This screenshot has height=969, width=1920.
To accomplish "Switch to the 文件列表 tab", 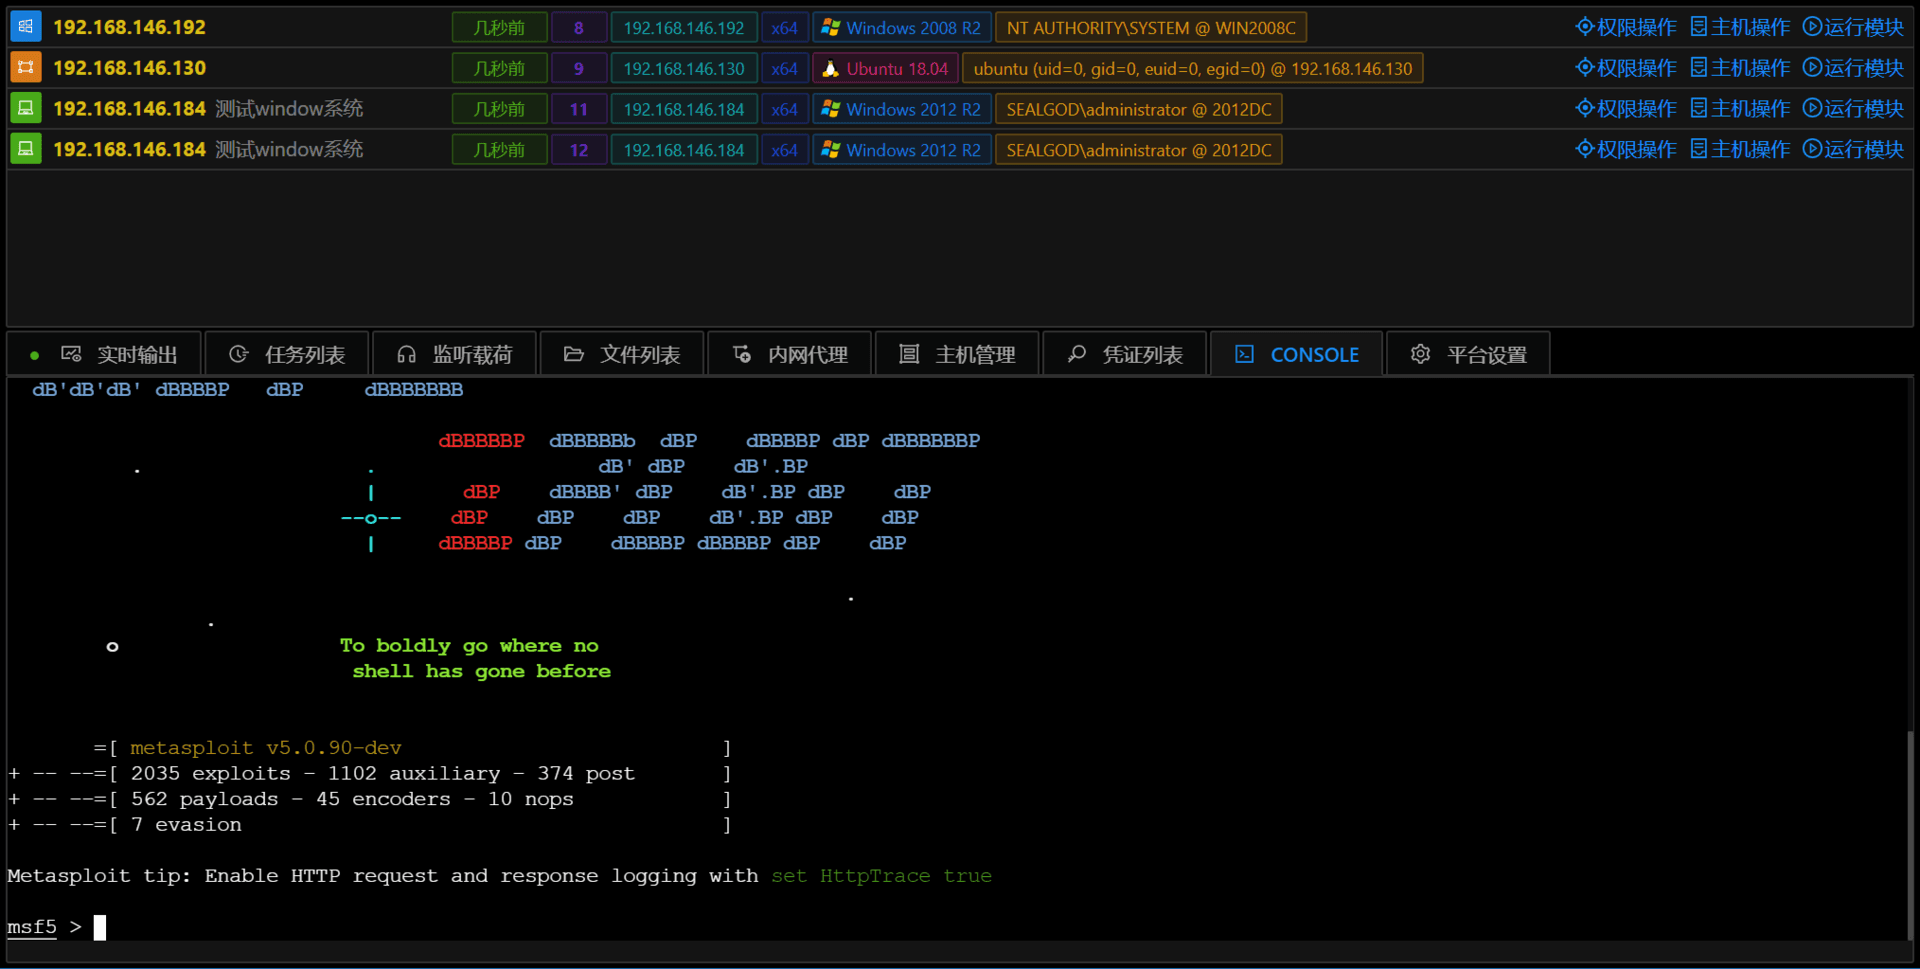I will click(x=622, y=355).
